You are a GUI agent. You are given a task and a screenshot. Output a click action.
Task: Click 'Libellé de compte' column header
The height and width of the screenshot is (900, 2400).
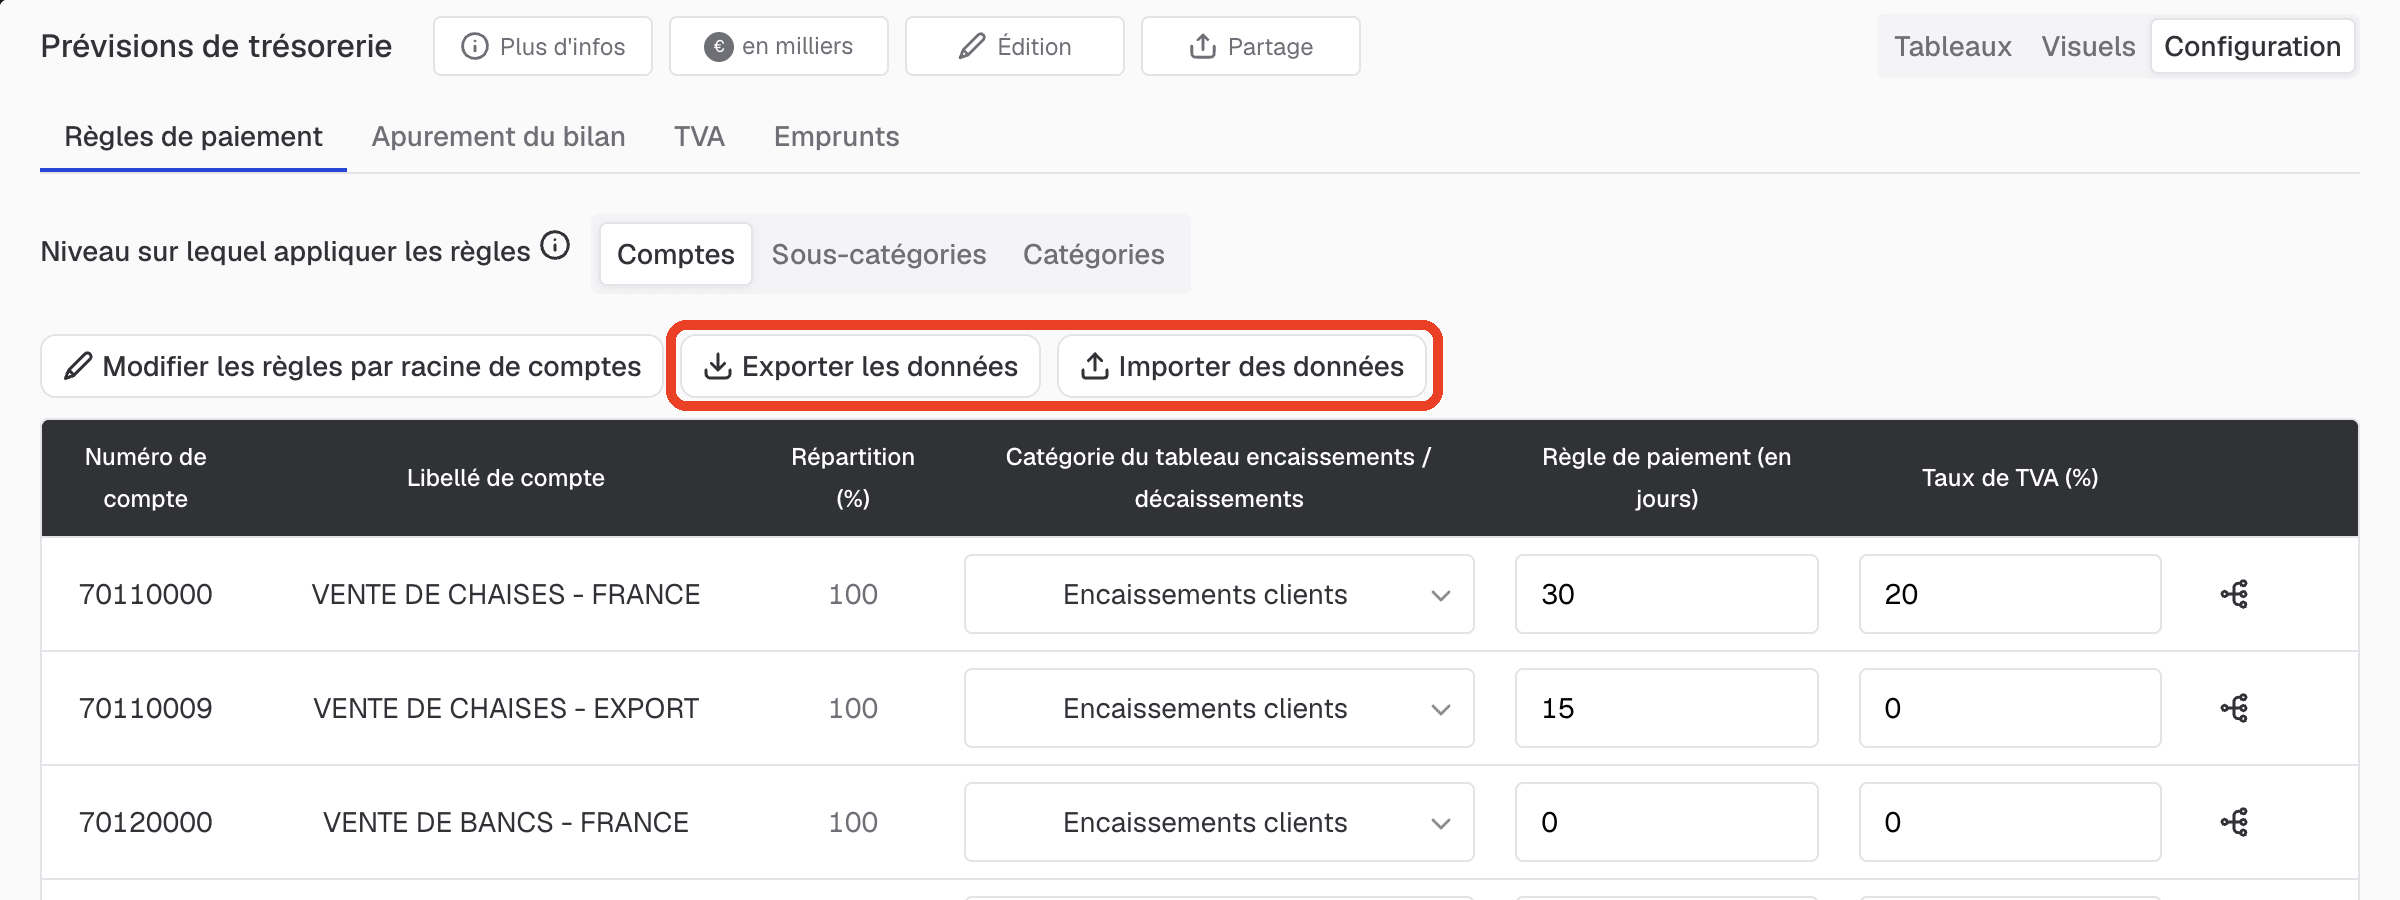click(506, 478)
